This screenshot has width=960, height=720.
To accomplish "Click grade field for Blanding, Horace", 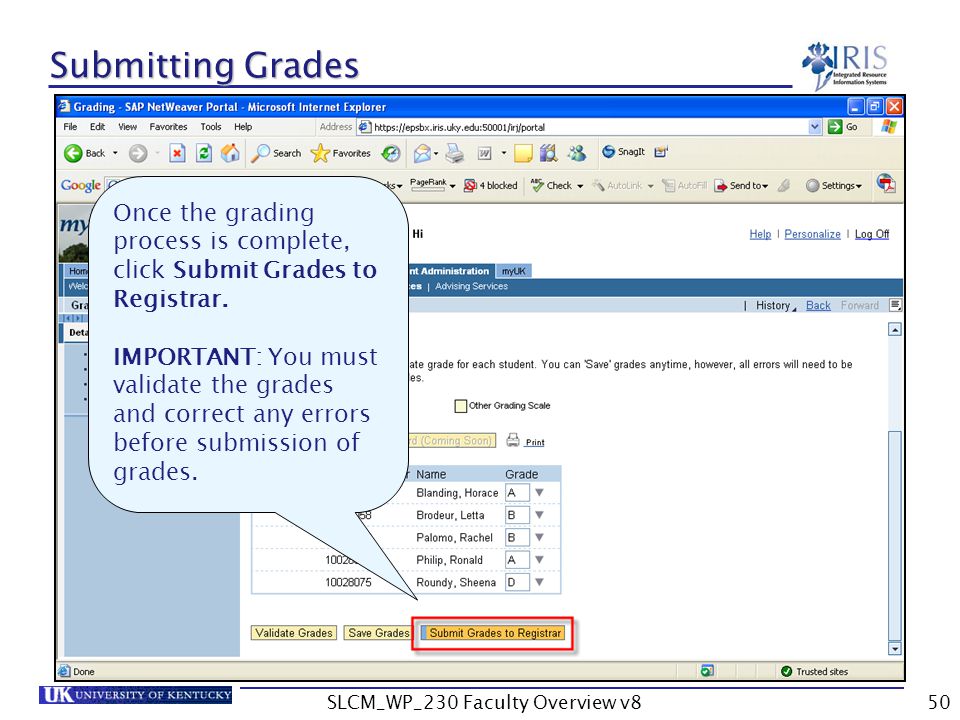I will (x=517, y=493).
